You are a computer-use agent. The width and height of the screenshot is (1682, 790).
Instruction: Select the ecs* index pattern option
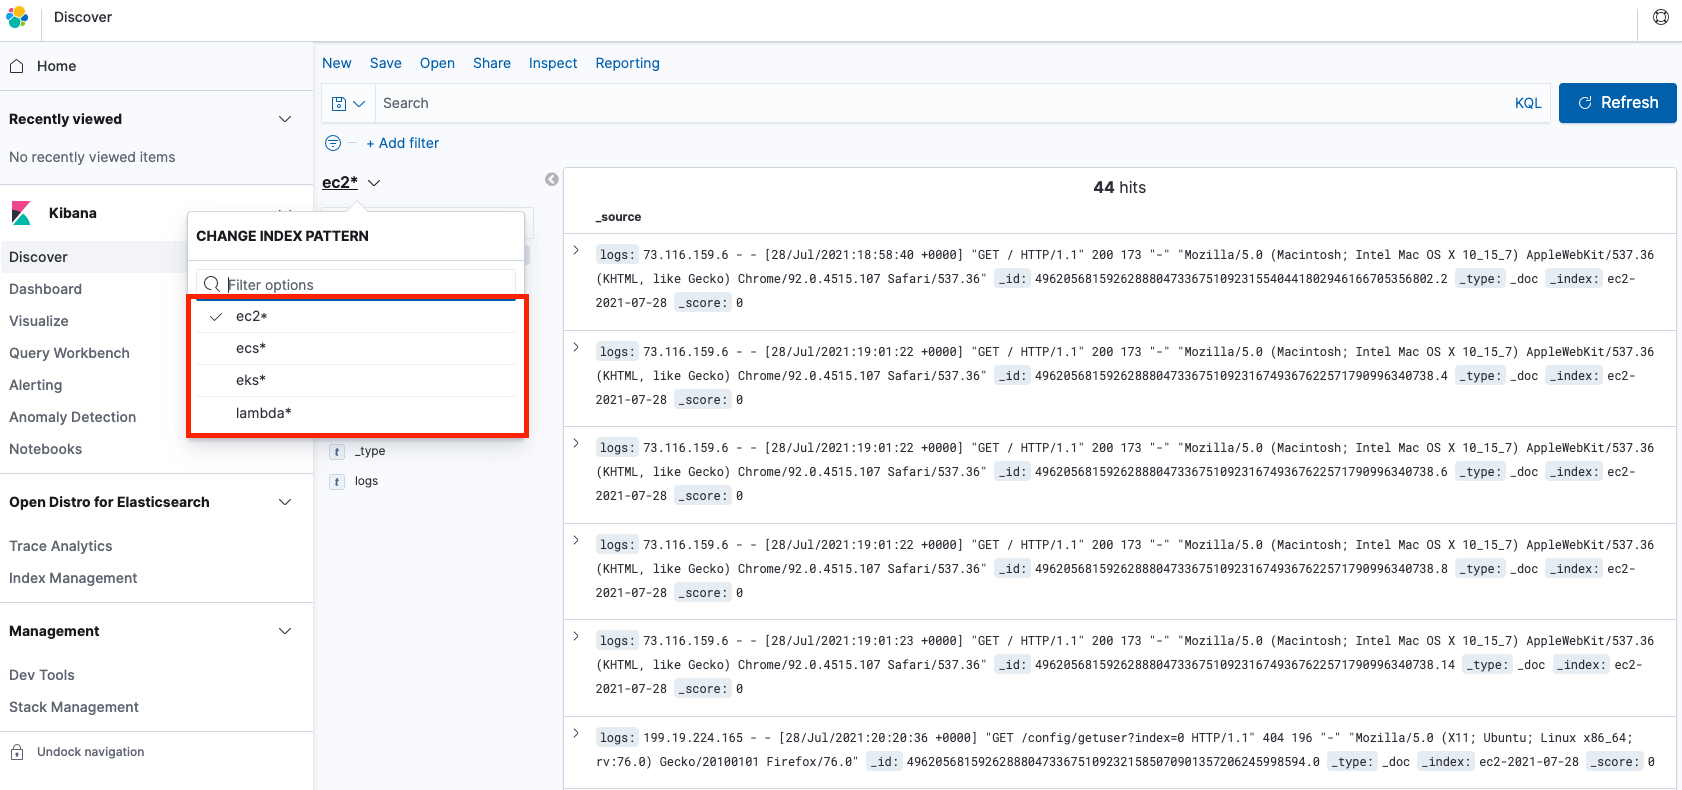point(357,348)
